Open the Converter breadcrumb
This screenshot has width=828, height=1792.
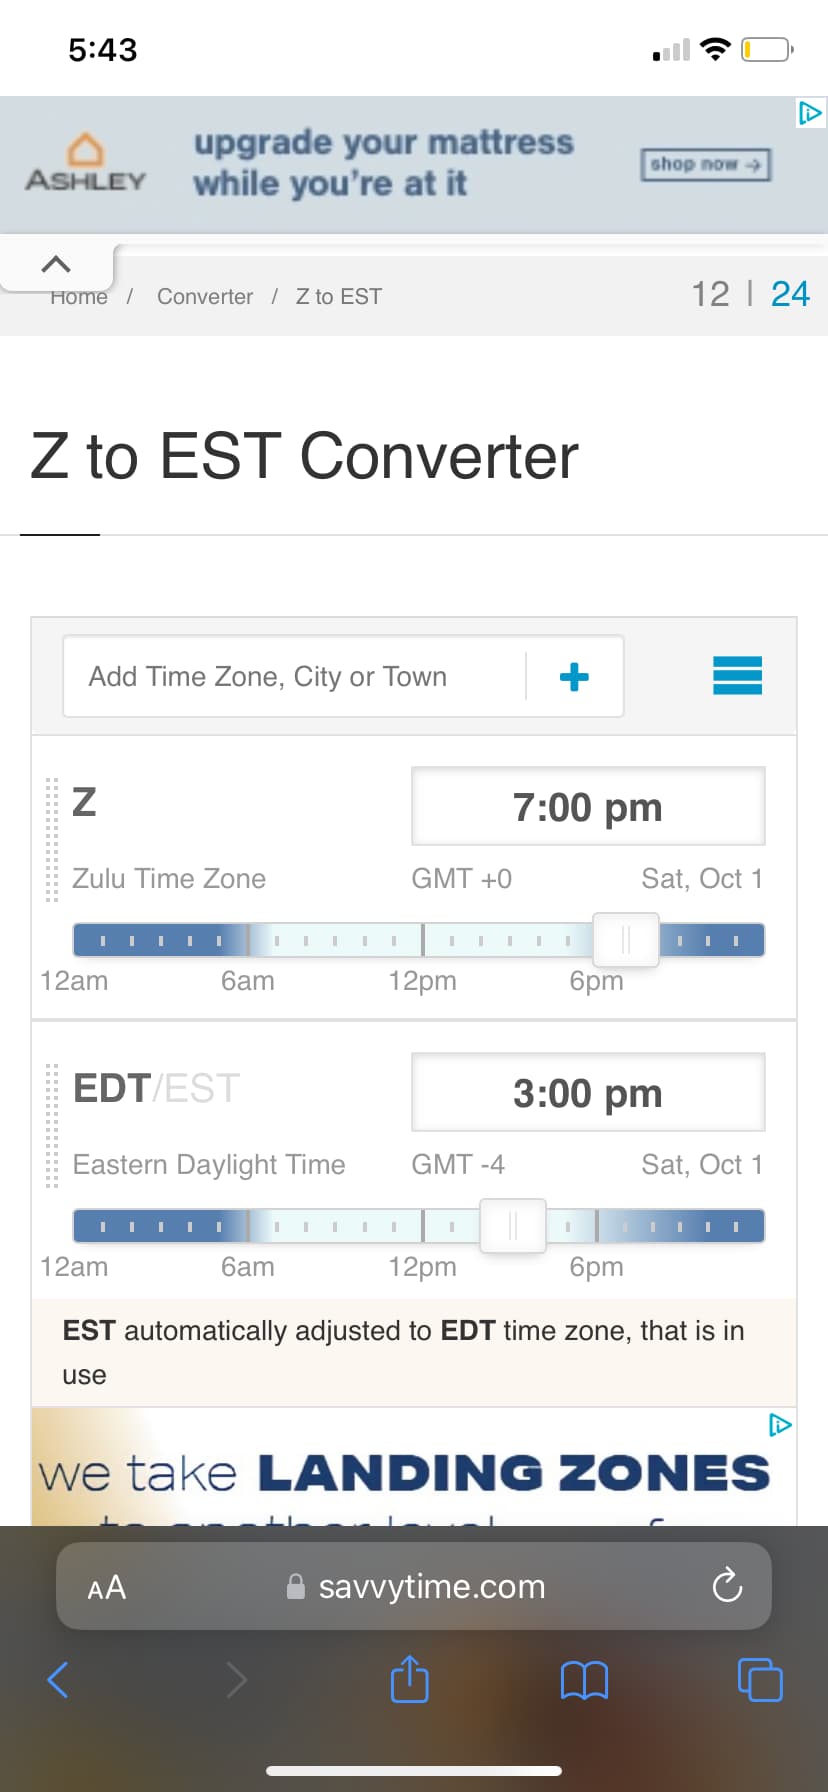pos(204,297)
